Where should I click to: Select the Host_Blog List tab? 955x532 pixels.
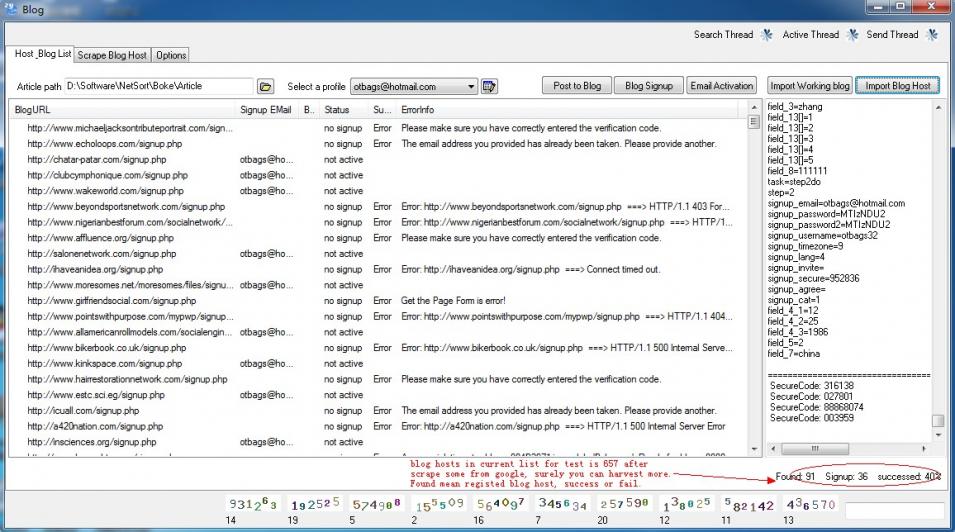click(x=42, y=54)
